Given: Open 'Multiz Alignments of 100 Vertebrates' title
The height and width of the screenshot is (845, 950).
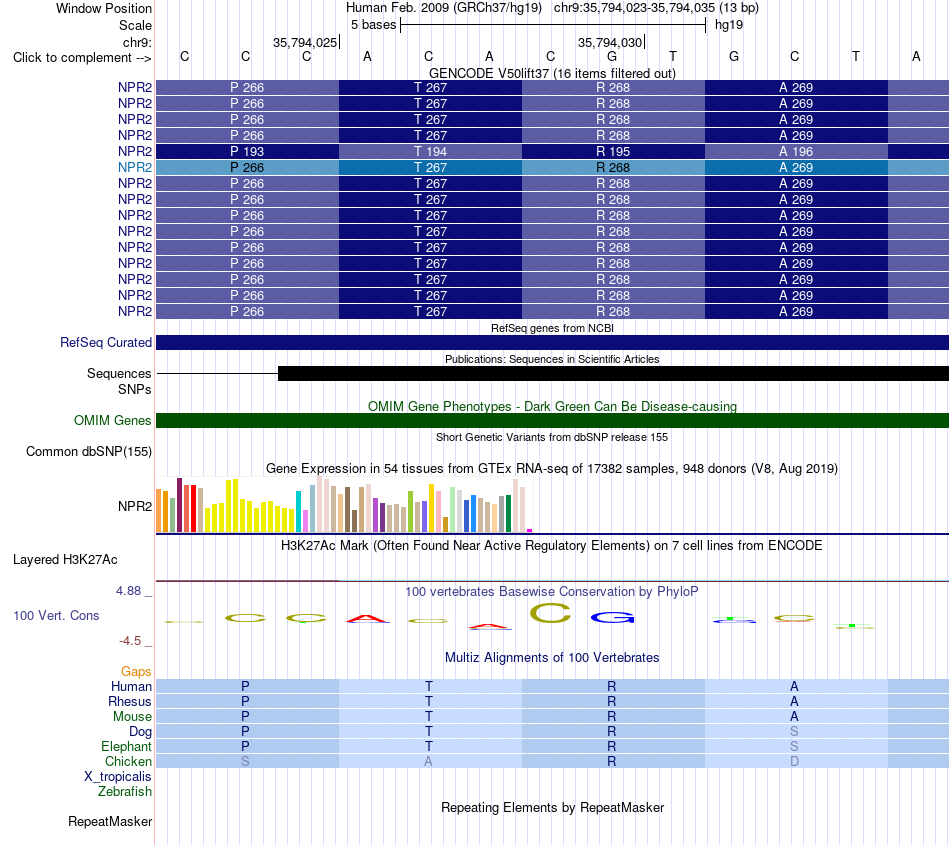Looking at the screenshot, I should [552, 657].
